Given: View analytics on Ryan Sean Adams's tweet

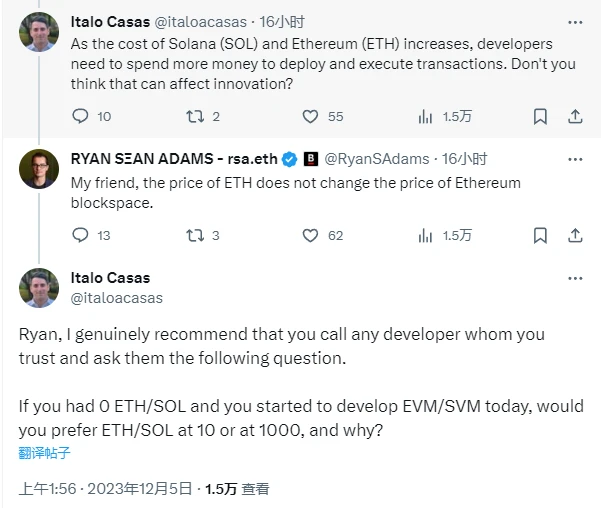Looking at the screenshot, I should 426,235.
